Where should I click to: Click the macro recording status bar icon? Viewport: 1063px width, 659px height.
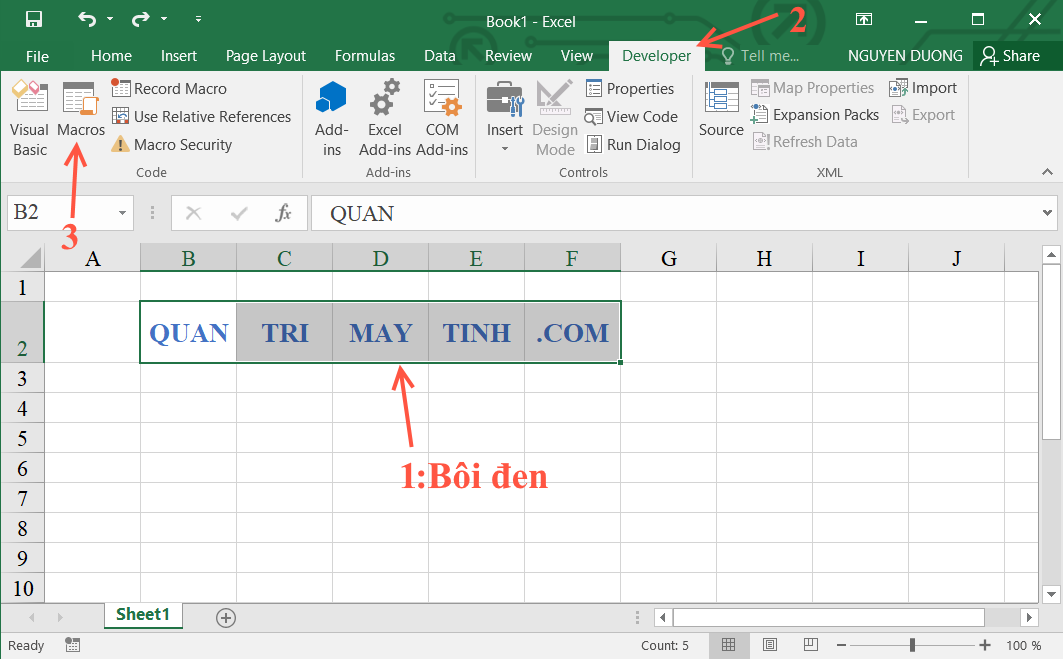coord(73,645)
